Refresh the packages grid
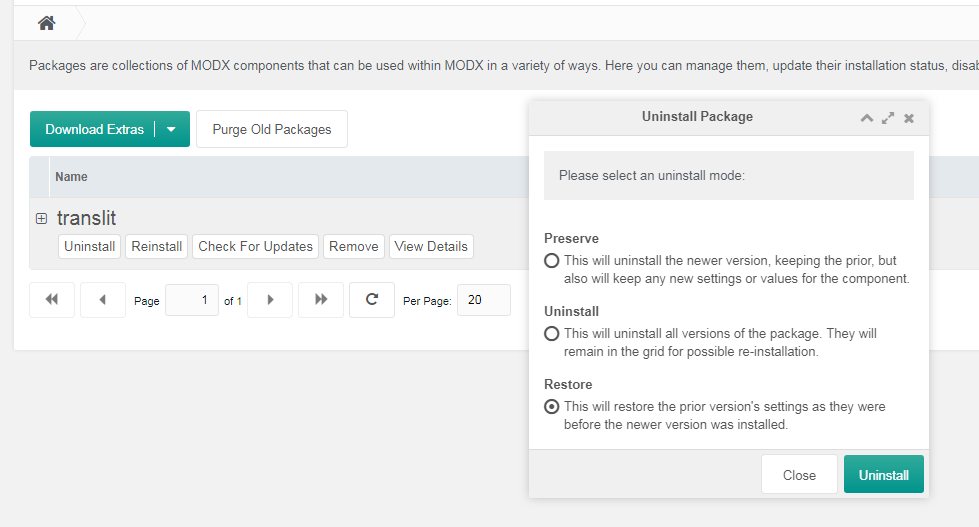The width and height of the screenshot is (979, 527). (371, 300)
